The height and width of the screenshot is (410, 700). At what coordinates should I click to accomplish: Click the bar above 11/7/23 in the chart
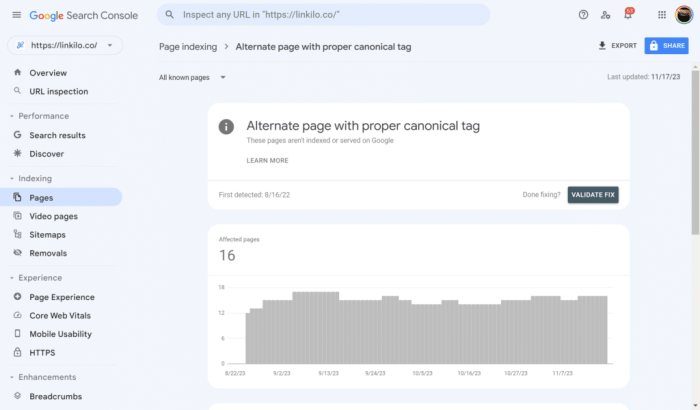pyautogui.click(x=562, y=332)
